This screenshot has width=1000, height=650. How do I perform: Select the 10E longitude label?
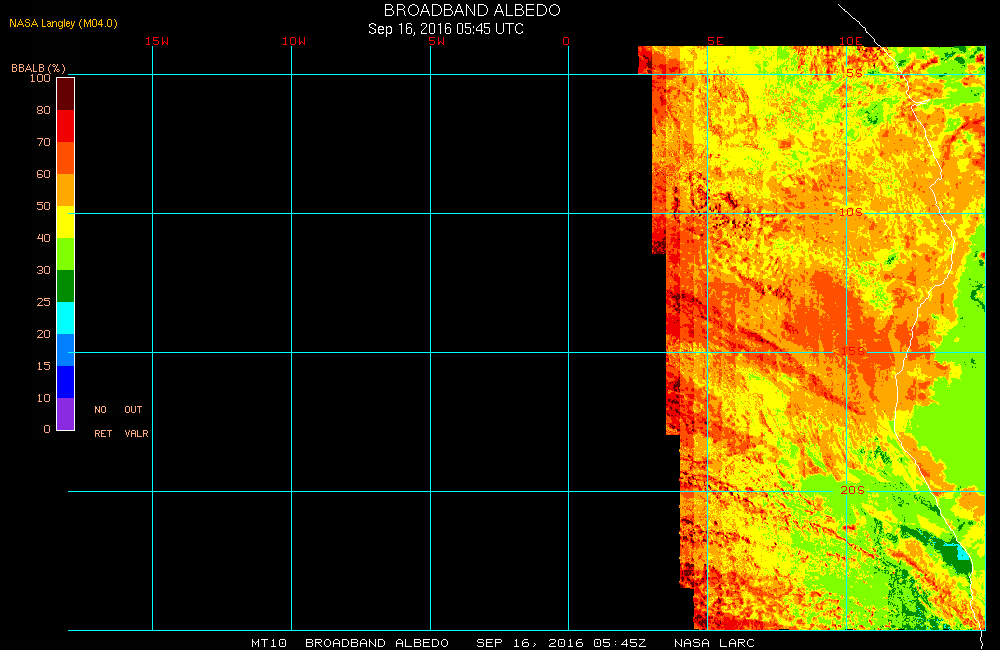(x=850, y=41)
